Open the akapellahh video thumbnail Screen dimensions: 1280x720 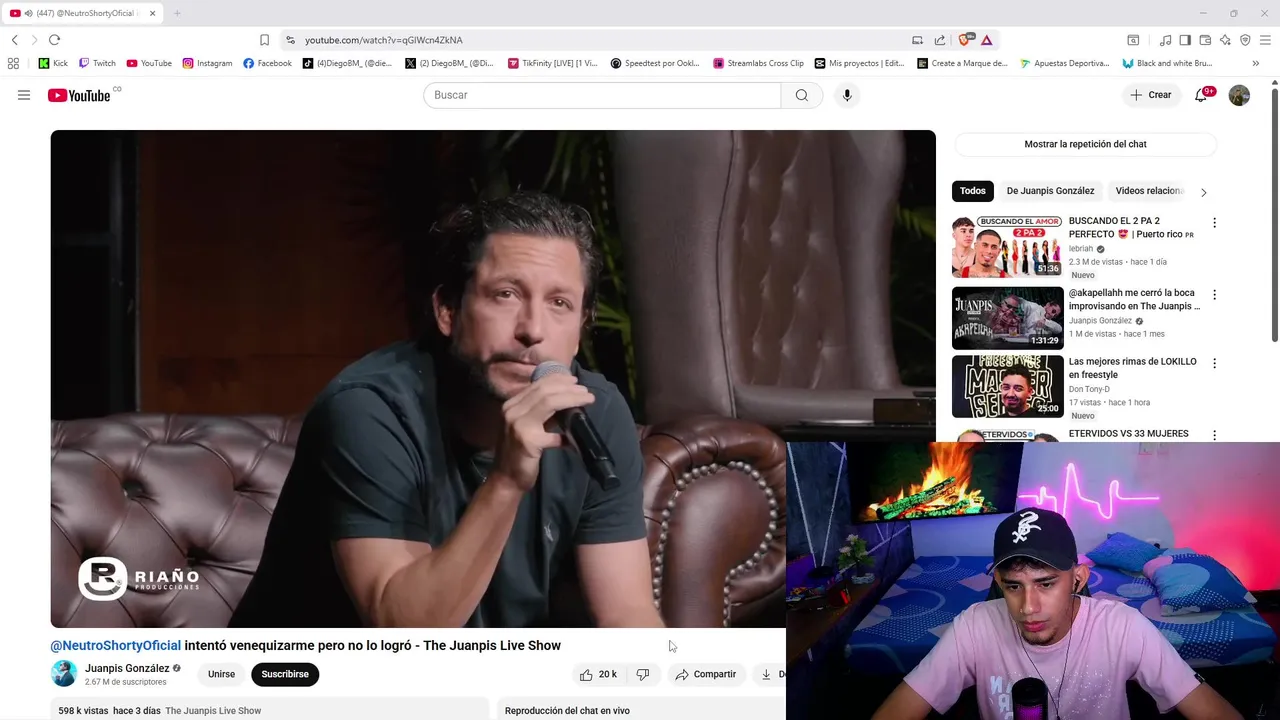[x=1007, y=318]
